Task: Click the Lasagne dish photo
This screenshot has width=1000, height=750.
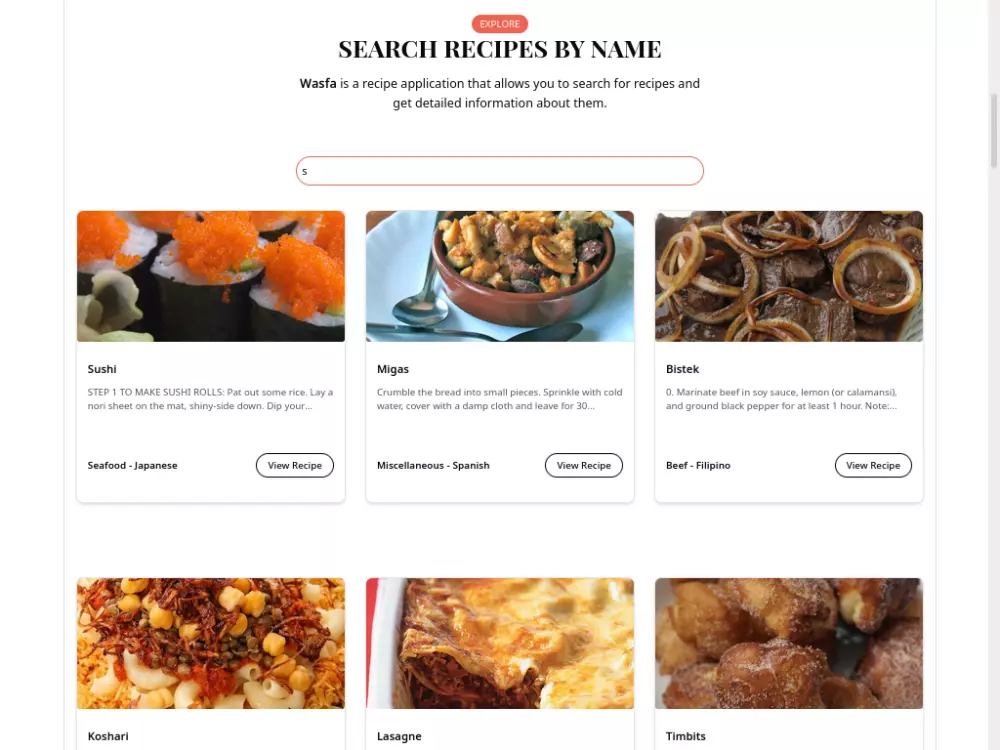Action: [x=500, y=643]
